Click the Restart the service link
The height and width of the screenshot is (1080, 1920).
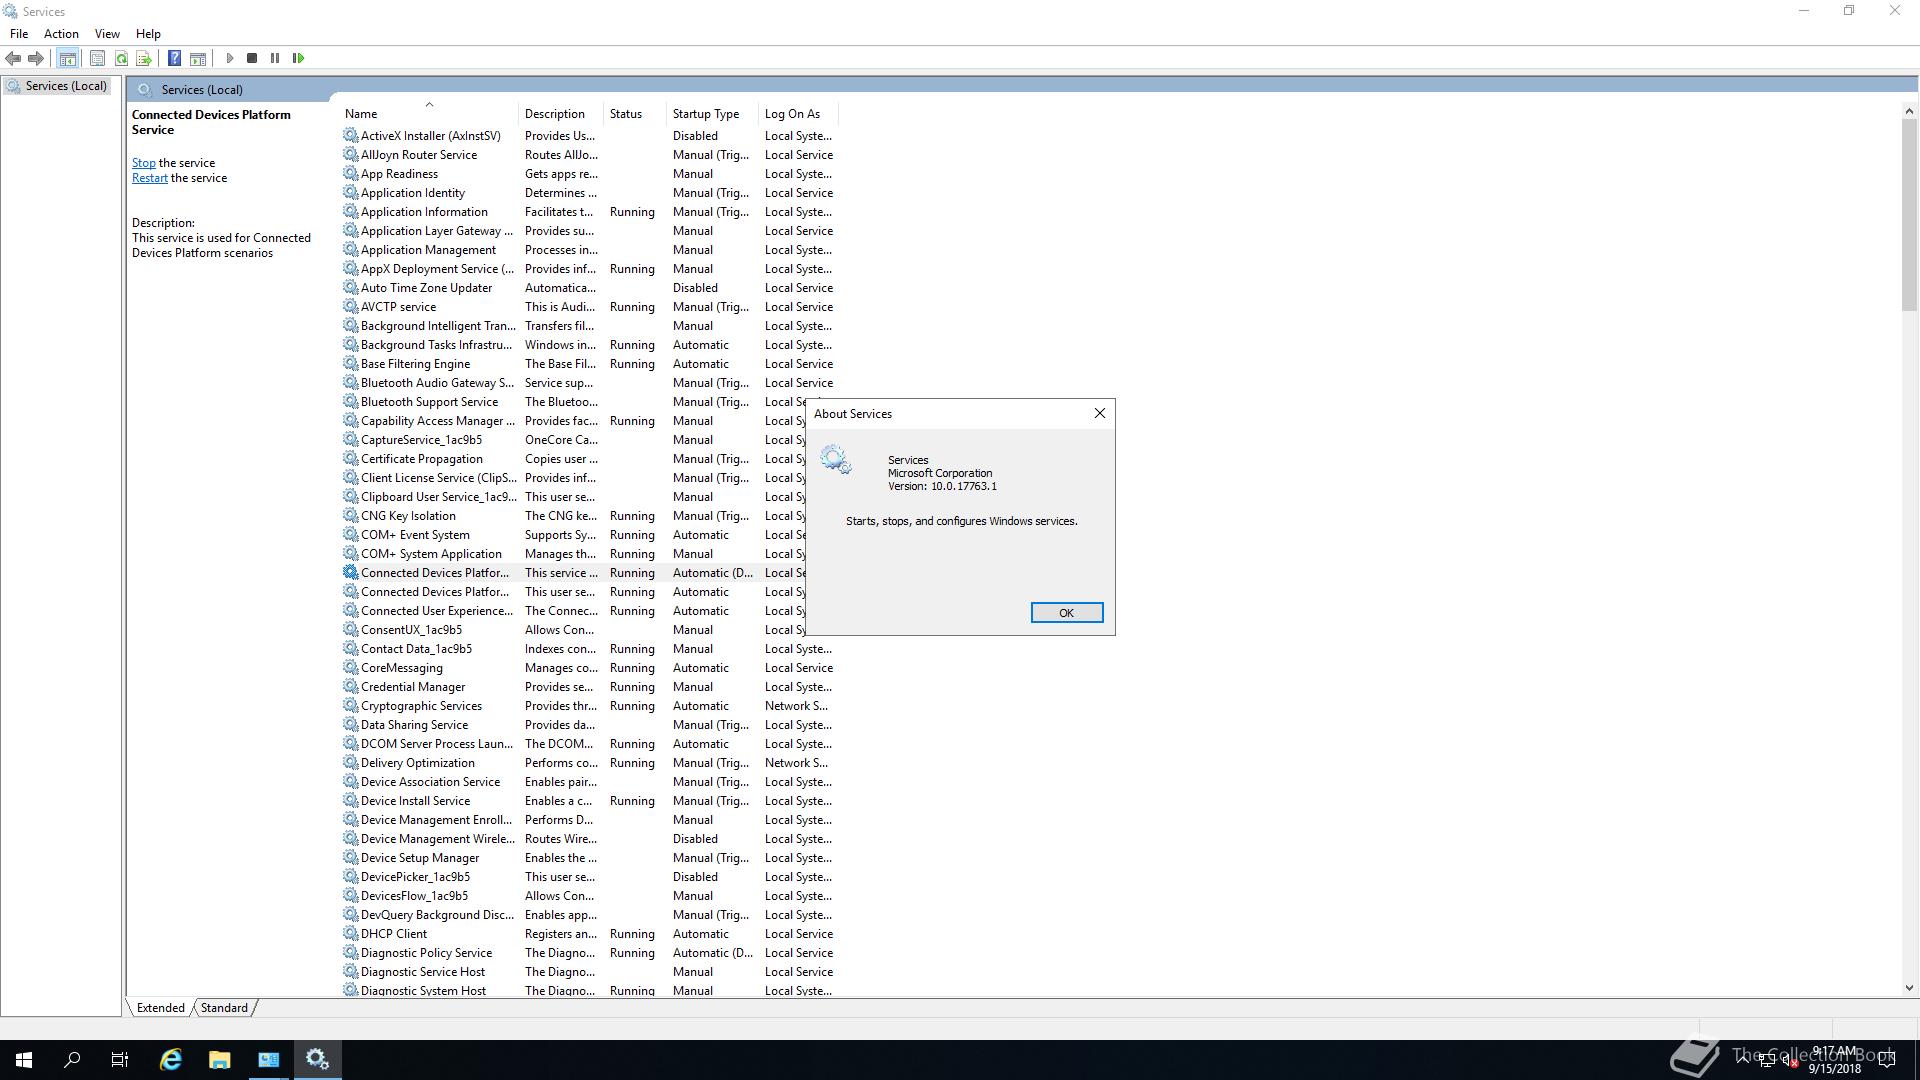tap(150, 178)
